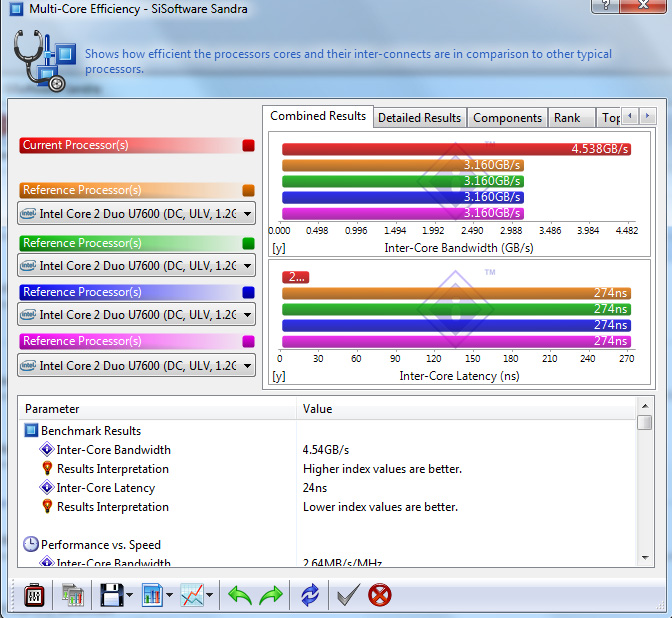This screenshot has width=672, height=618.
Task: Click the stethoscope module icon in header
Action: click(44, 60)
